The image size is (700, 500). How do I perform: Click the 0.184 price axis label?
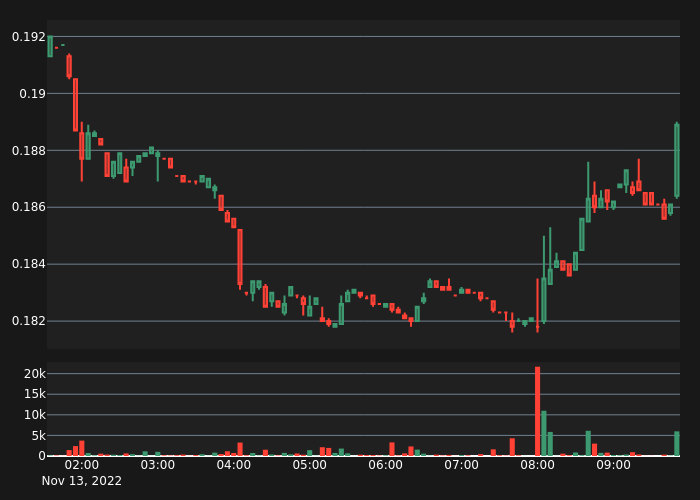(x=29, y=264)
